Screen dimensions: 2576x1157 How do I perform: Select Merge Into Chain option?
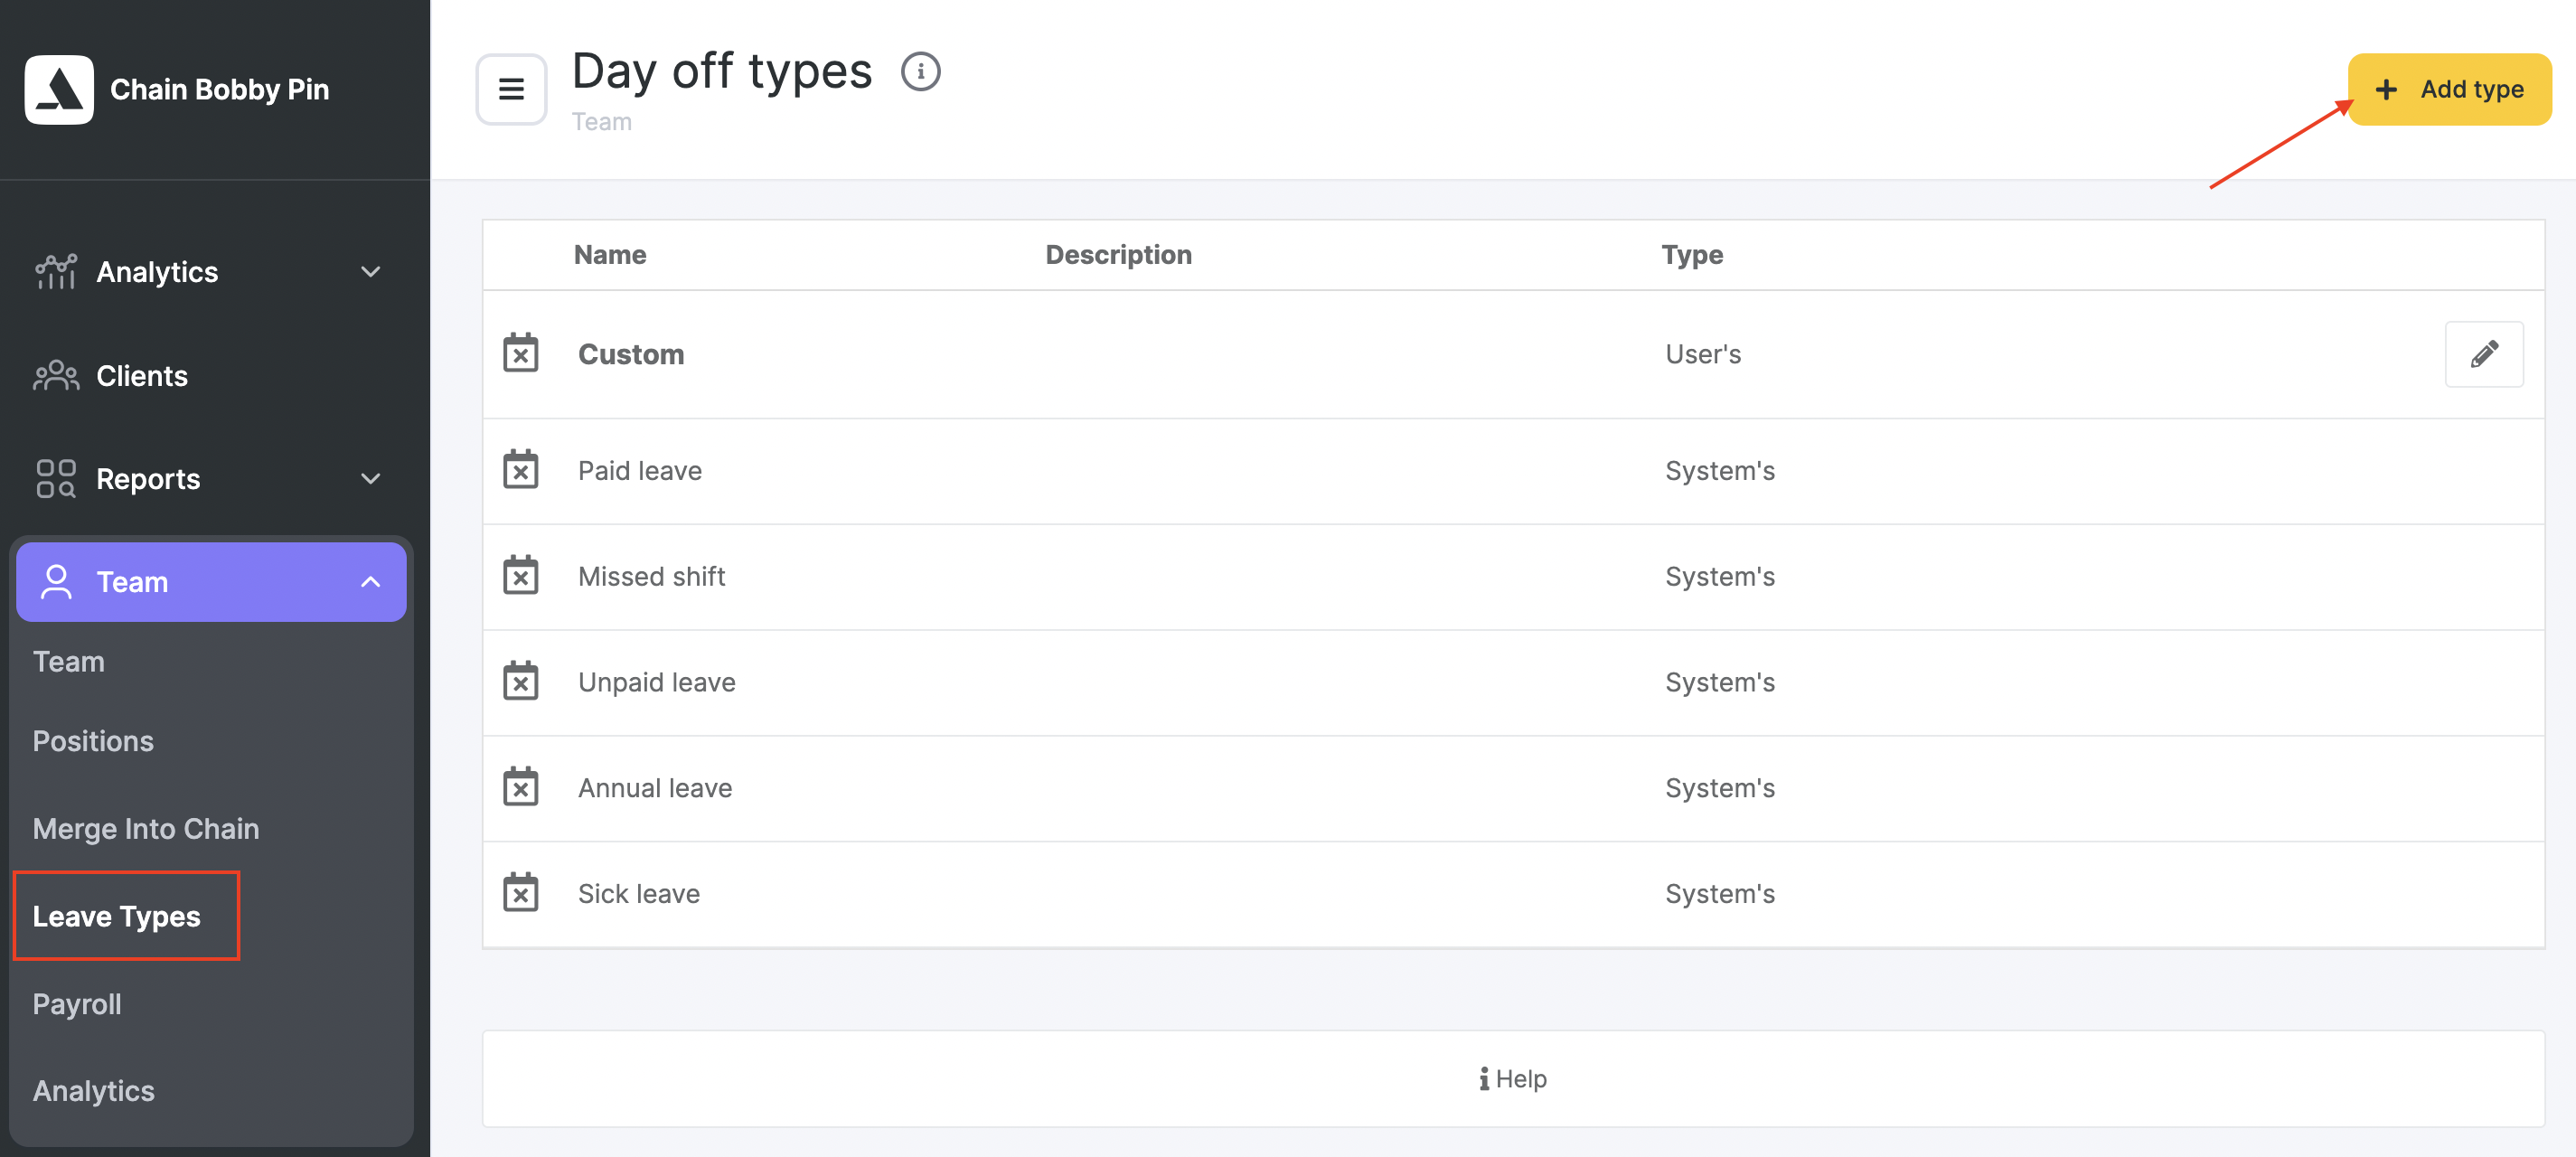tap(146, 829)
